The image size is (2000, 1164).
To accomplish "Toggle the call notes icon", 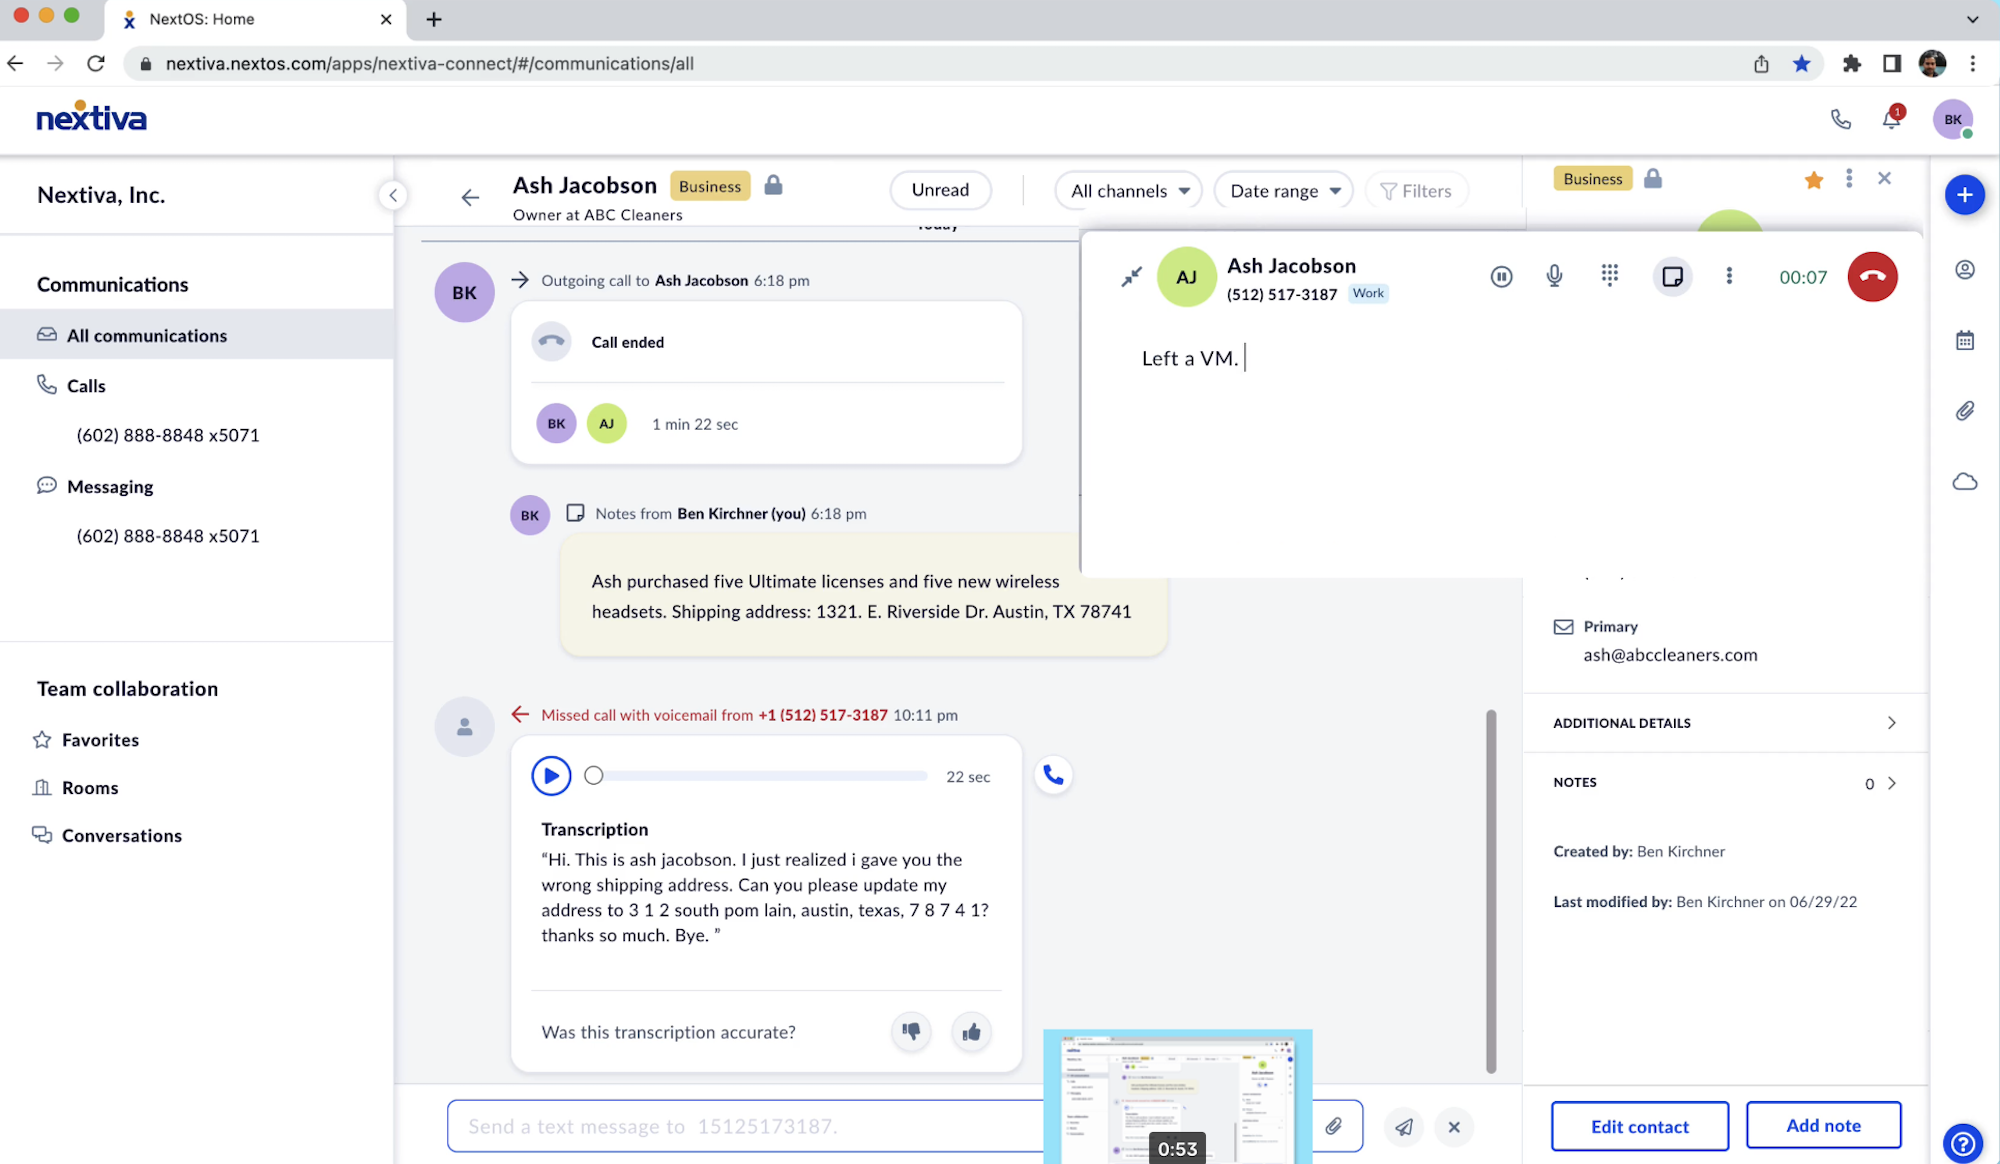I will (1672, 277).
